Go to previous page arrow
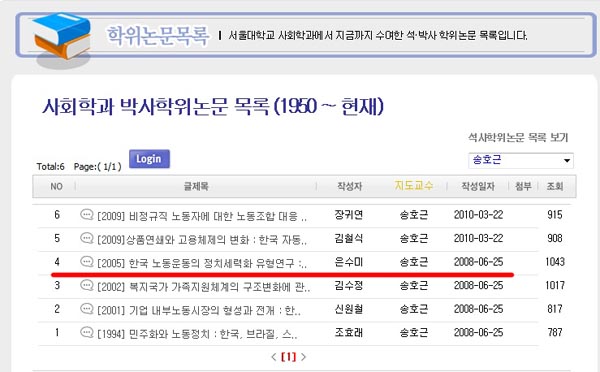 click(274, 357)
